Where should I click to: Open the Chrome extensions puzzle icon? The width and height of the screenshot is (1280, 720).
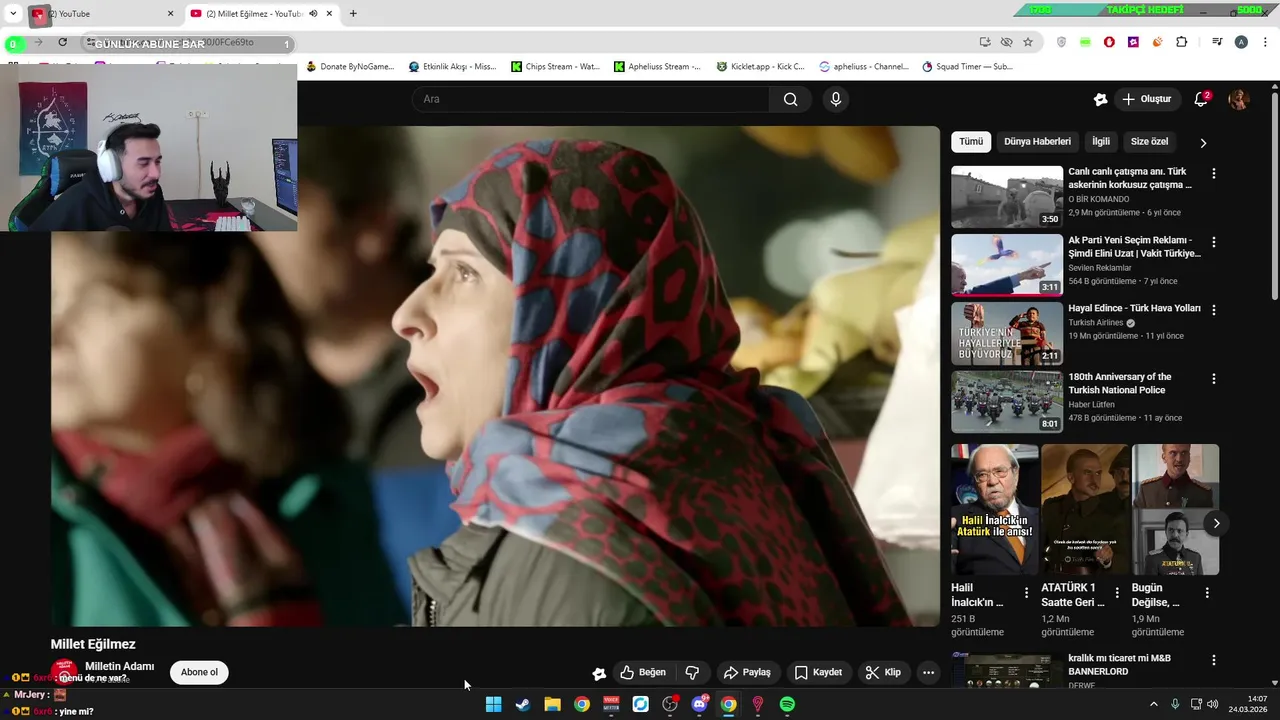click(x=1181, y=42)
